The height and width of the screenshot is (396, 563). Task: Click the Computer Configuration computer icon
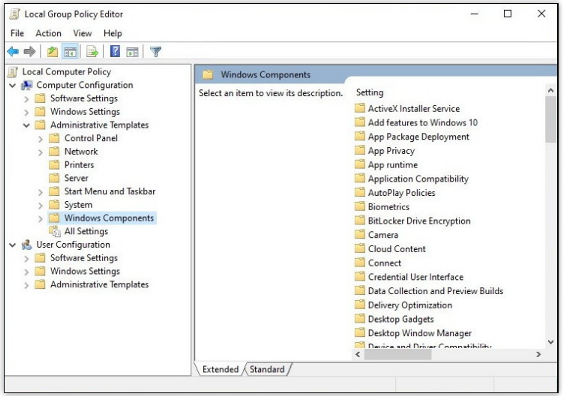pyautogui.click(x=27, y=85)
